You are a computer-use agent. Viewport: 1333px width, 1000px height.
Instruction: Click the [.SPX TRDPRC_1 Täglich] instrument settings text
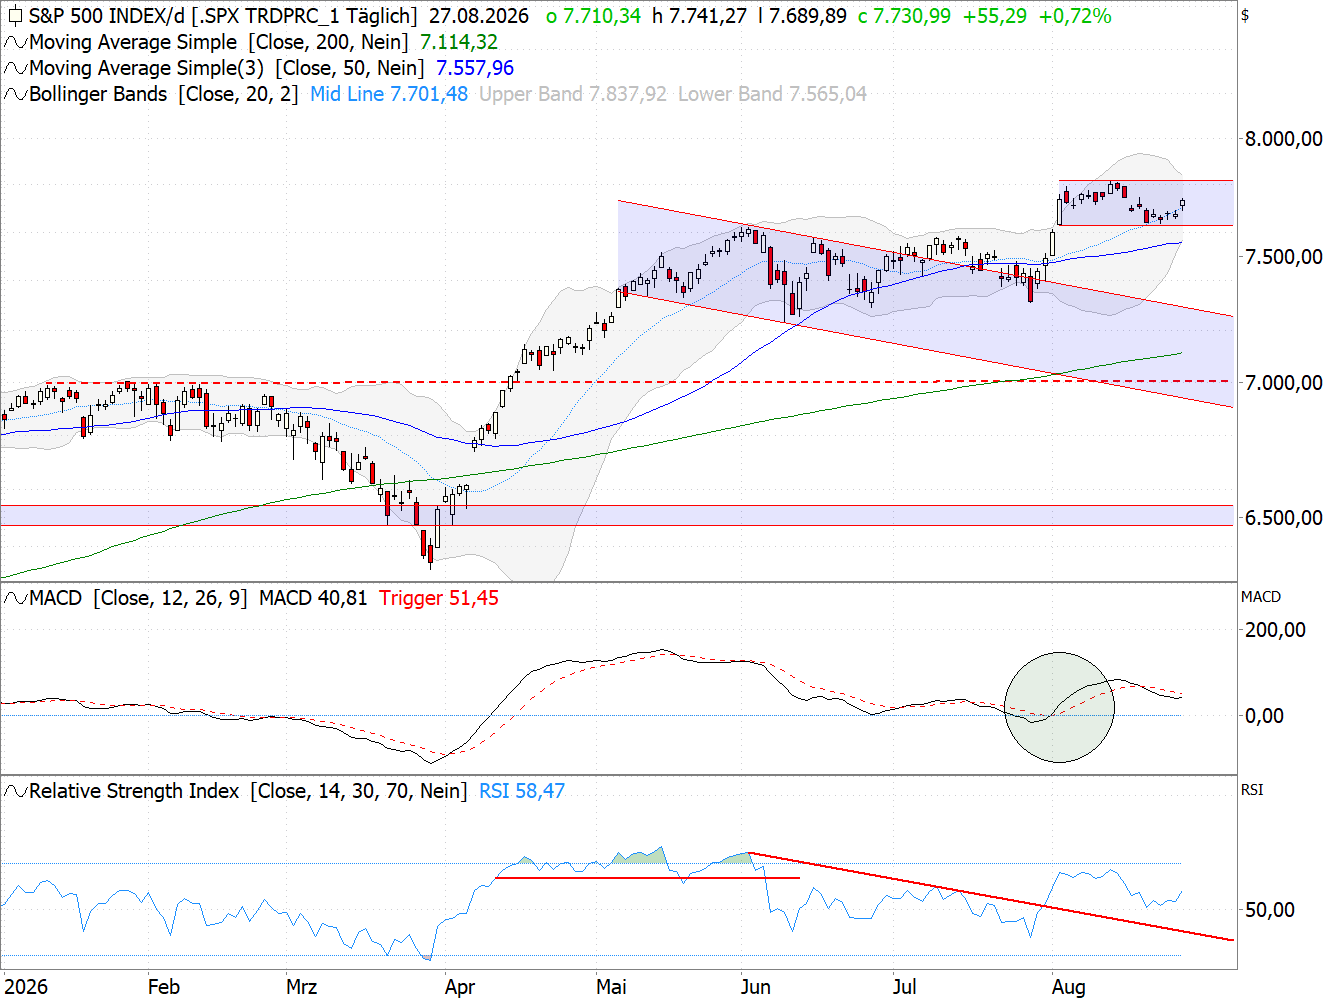pos(304,16)
